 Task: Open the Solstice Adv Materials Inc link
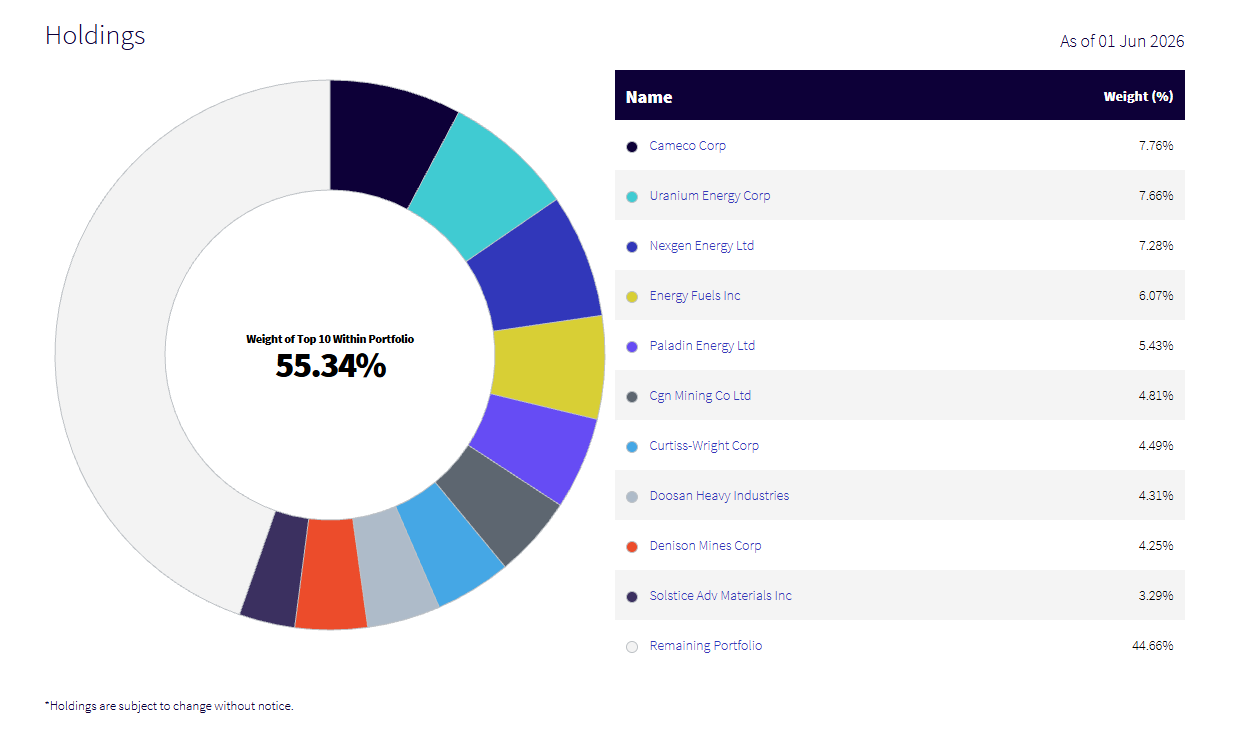pyautogui.click(x=721, y=596)
